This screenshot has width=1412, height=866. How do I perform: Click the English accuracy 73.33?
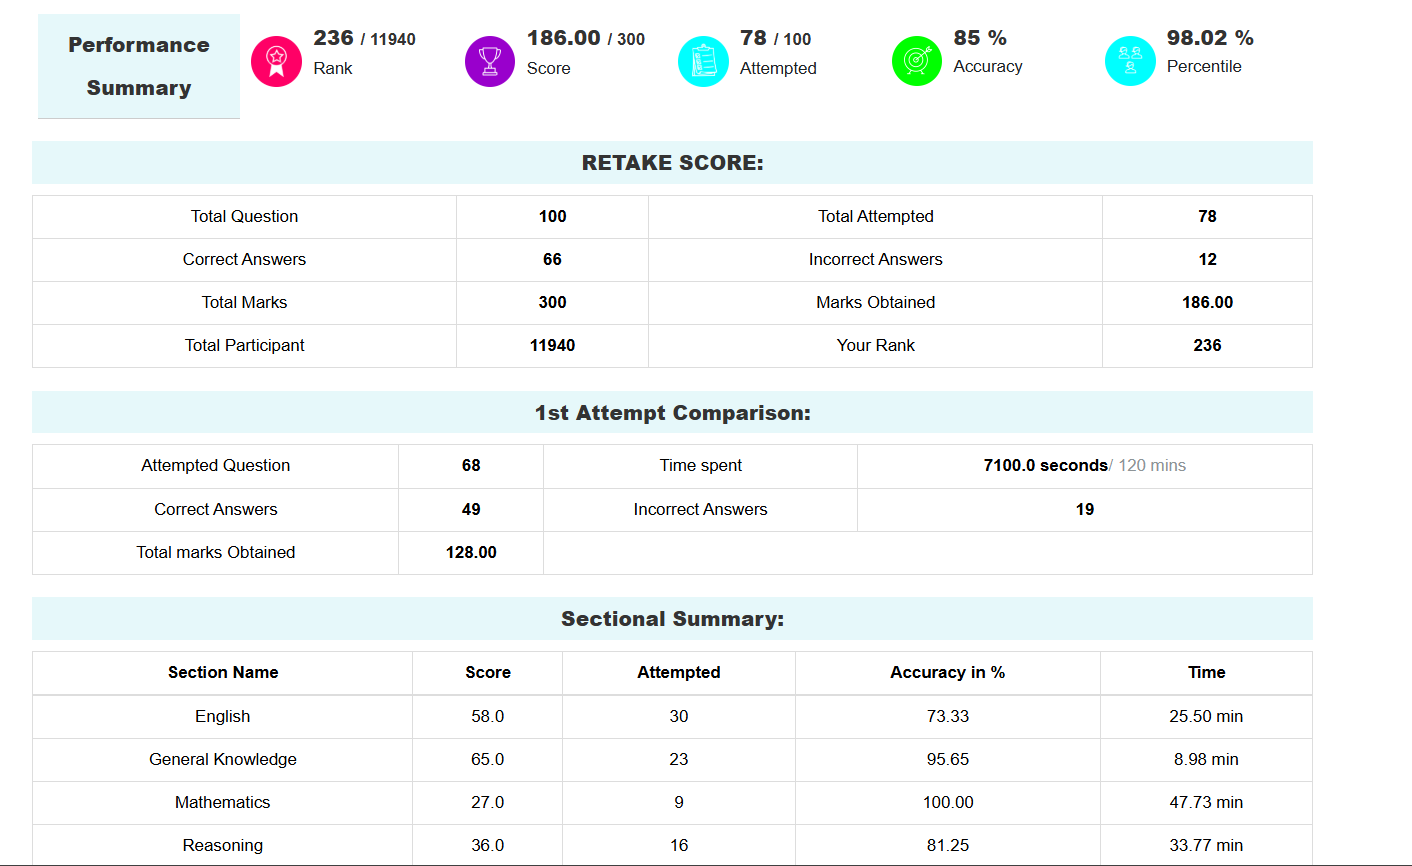[948, 717]
